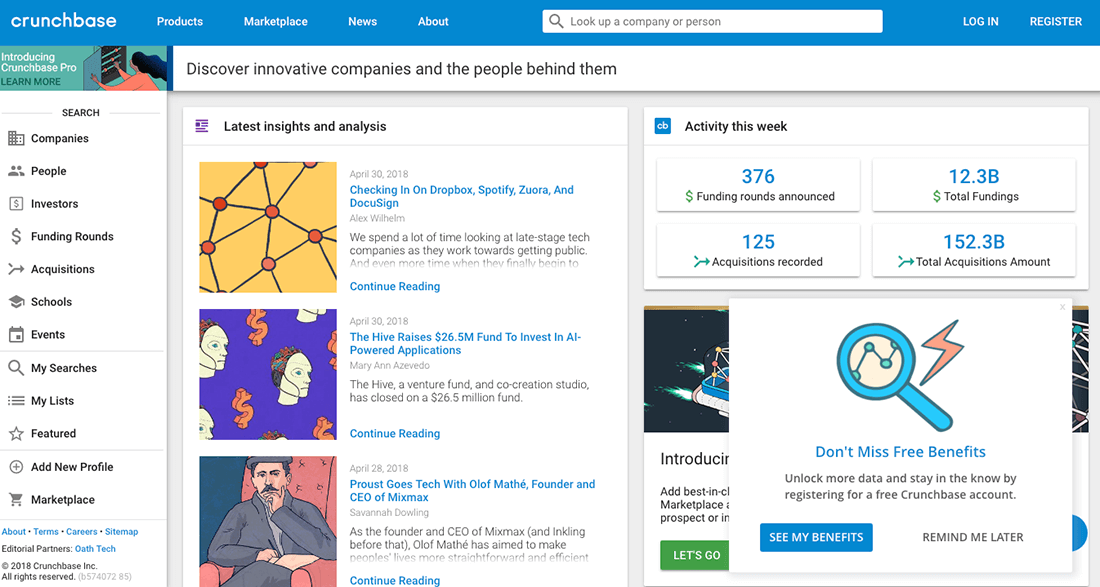Open the Dropbox, Spotify, Zuora, DocuSign article title
The height and width of the screenshot is (587, 1100).
[462, 196]
